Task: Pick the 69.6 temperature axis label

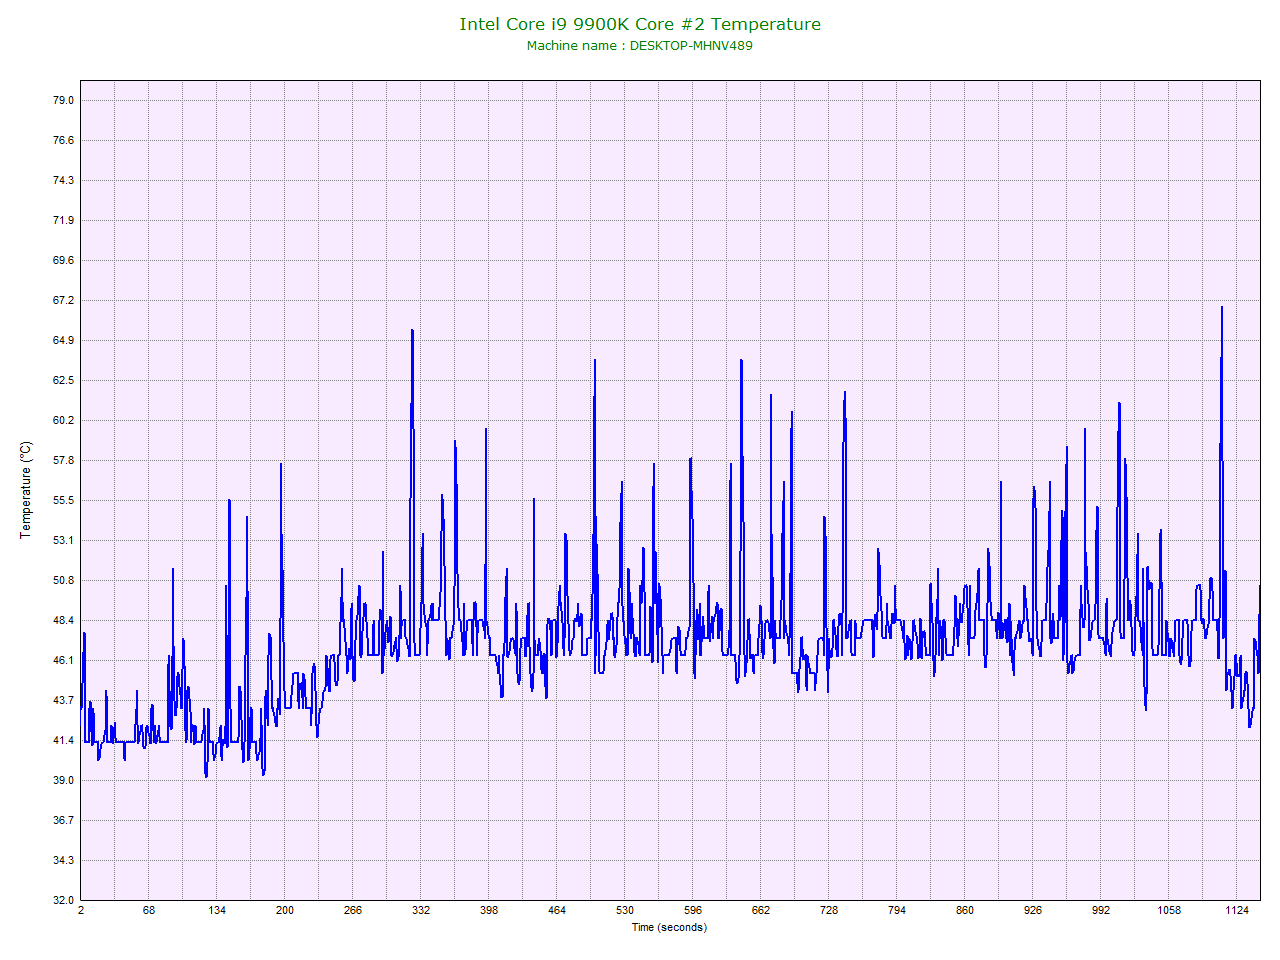Action: 64,260
